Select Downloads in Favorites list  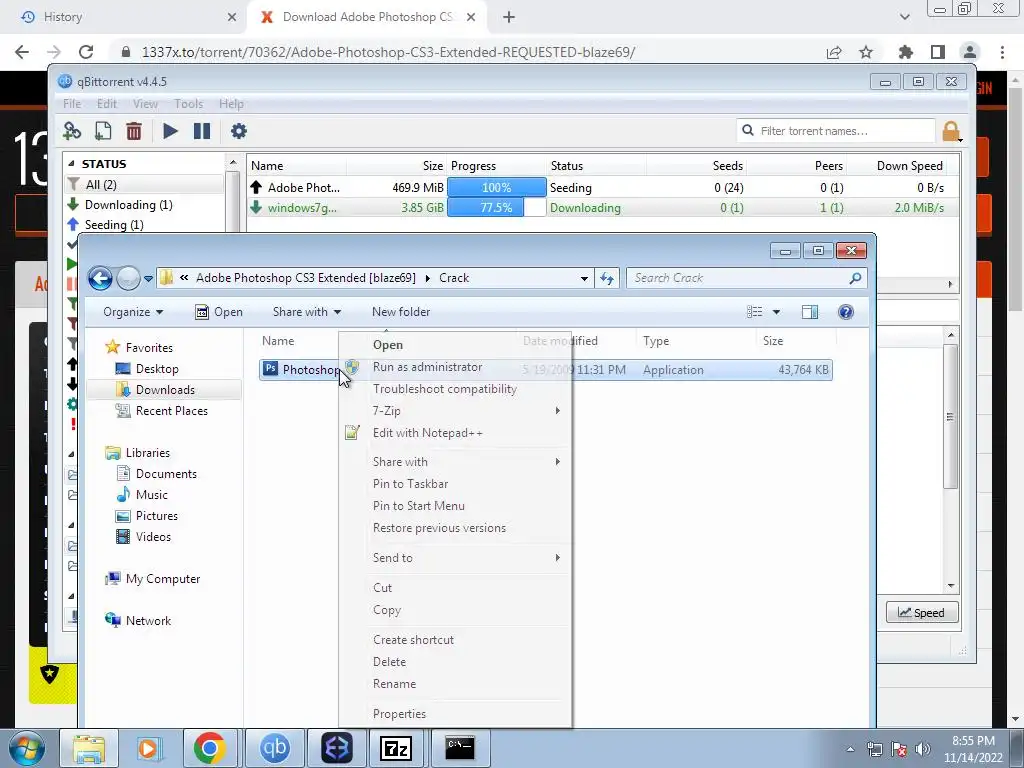[165, 390]
